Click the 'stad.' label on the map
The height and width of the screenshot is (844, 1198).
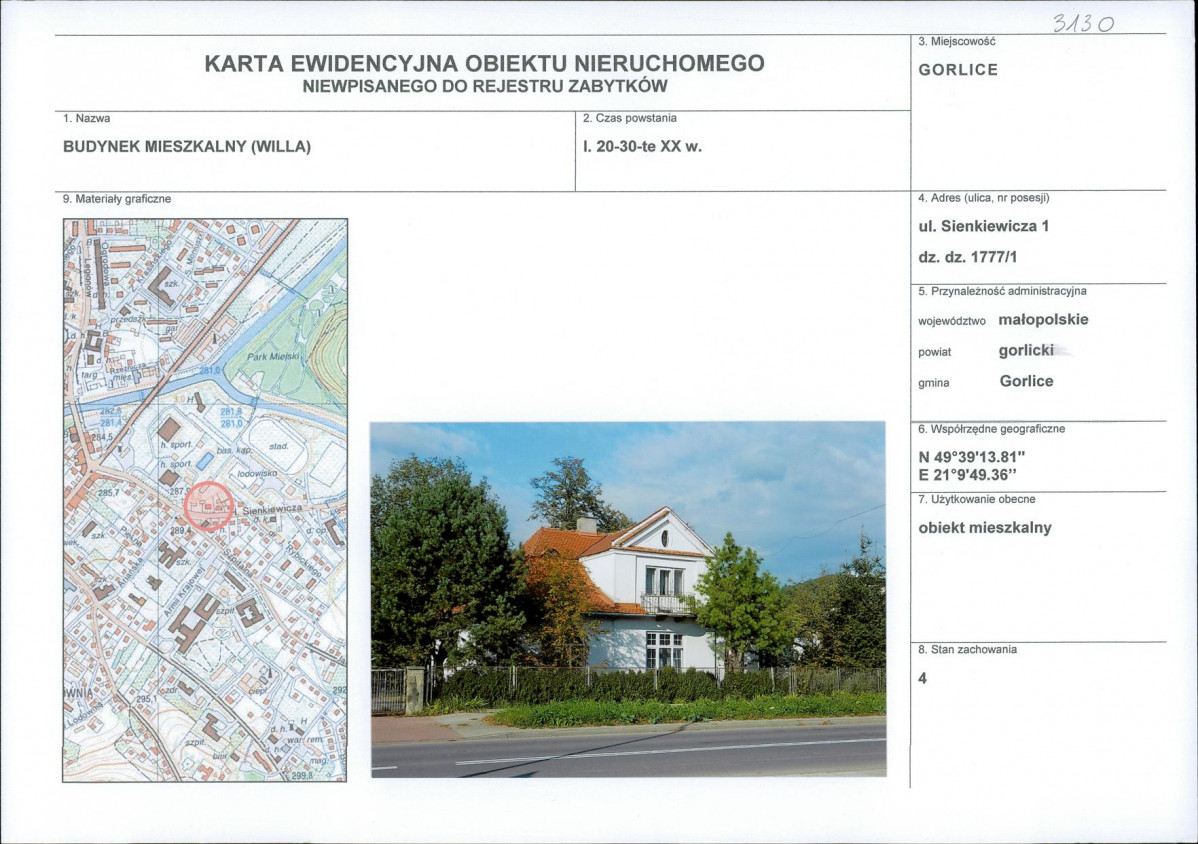pyautogui.click(x=278, y=445)
